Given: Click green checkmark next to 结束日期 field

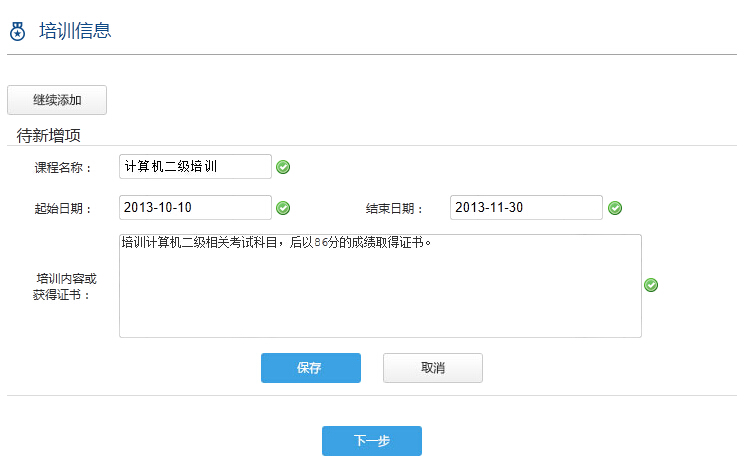Looking at the screenshot, I should coord(615,208).
